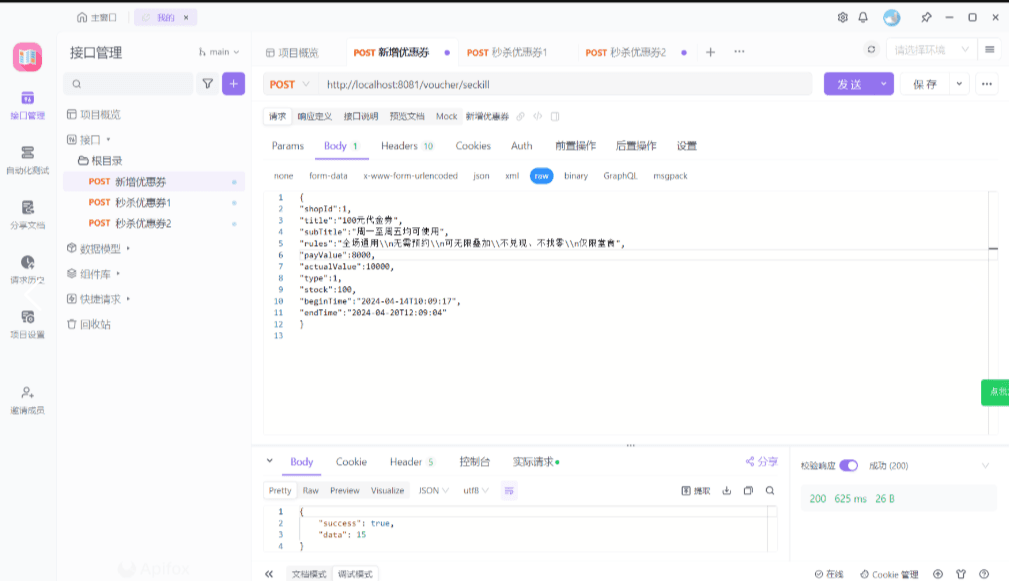Search the response body with magnifier icon
The image size is (1009, 581).
pos(770,491)
